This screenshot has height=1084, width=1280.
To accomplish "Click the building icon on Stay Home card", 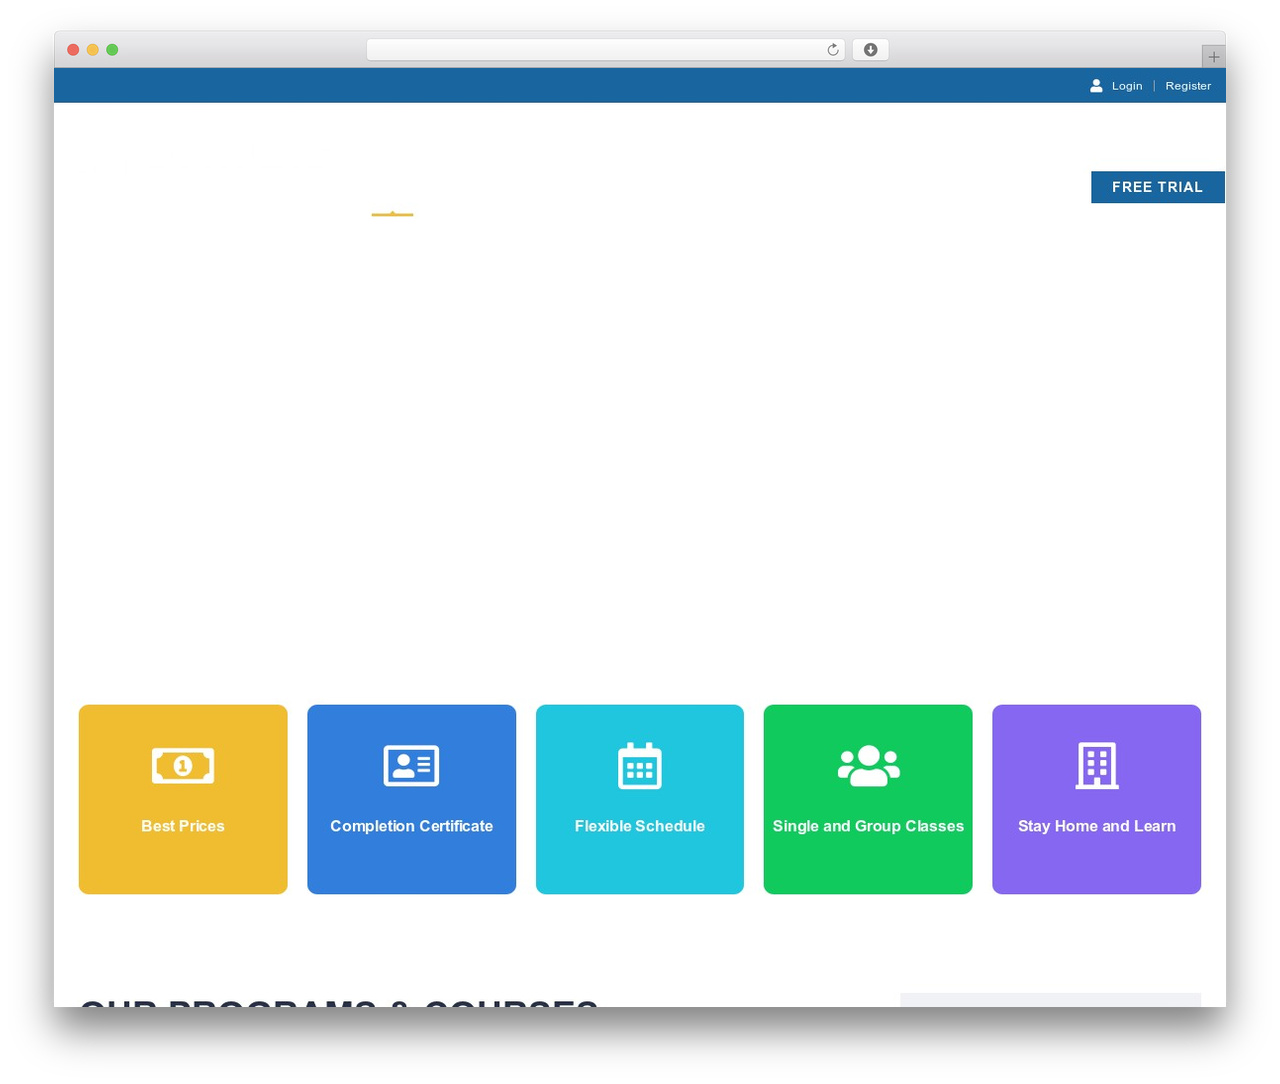I will tap(1097, 766).
